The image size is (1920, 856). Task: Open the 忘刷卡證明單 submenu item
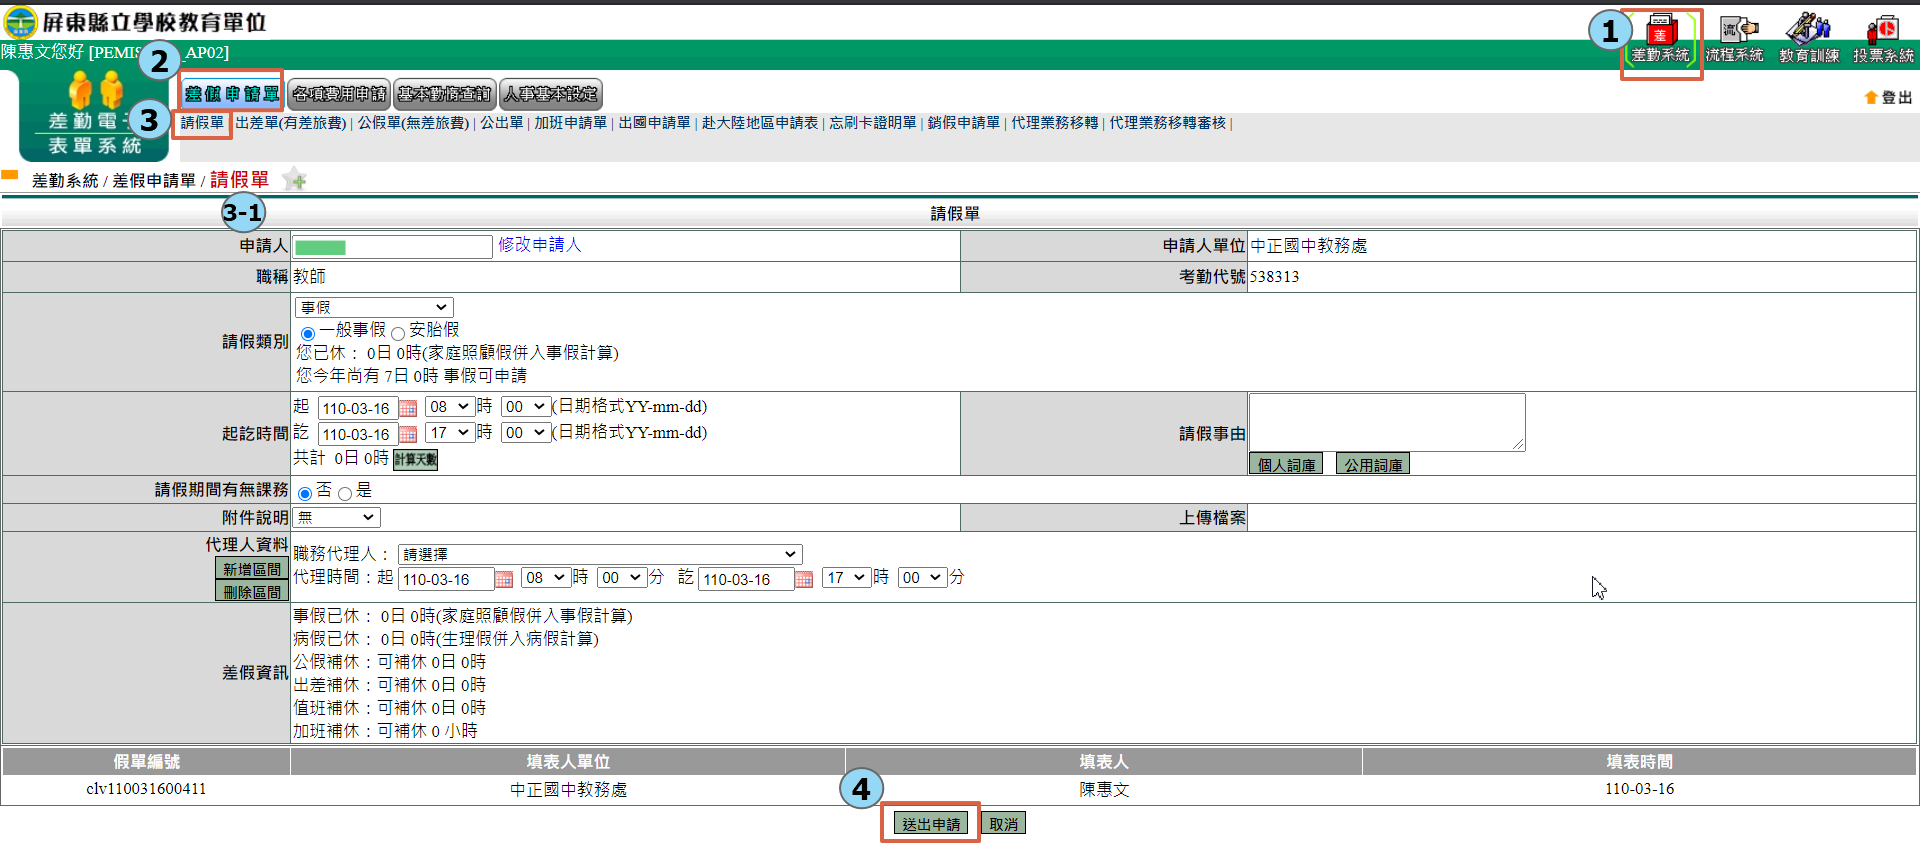tap(873, 123)
